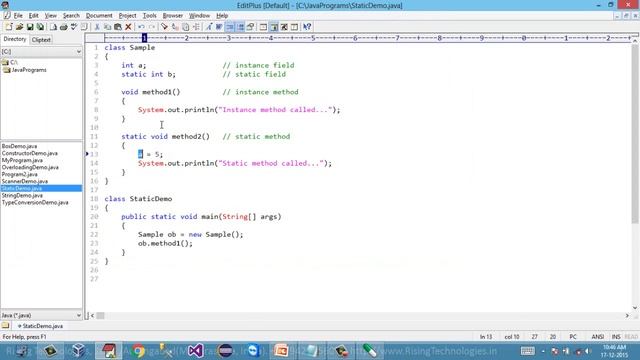Open Find with the flashlight icon
Screen dimensions: 640x360
tap(164, 27)
